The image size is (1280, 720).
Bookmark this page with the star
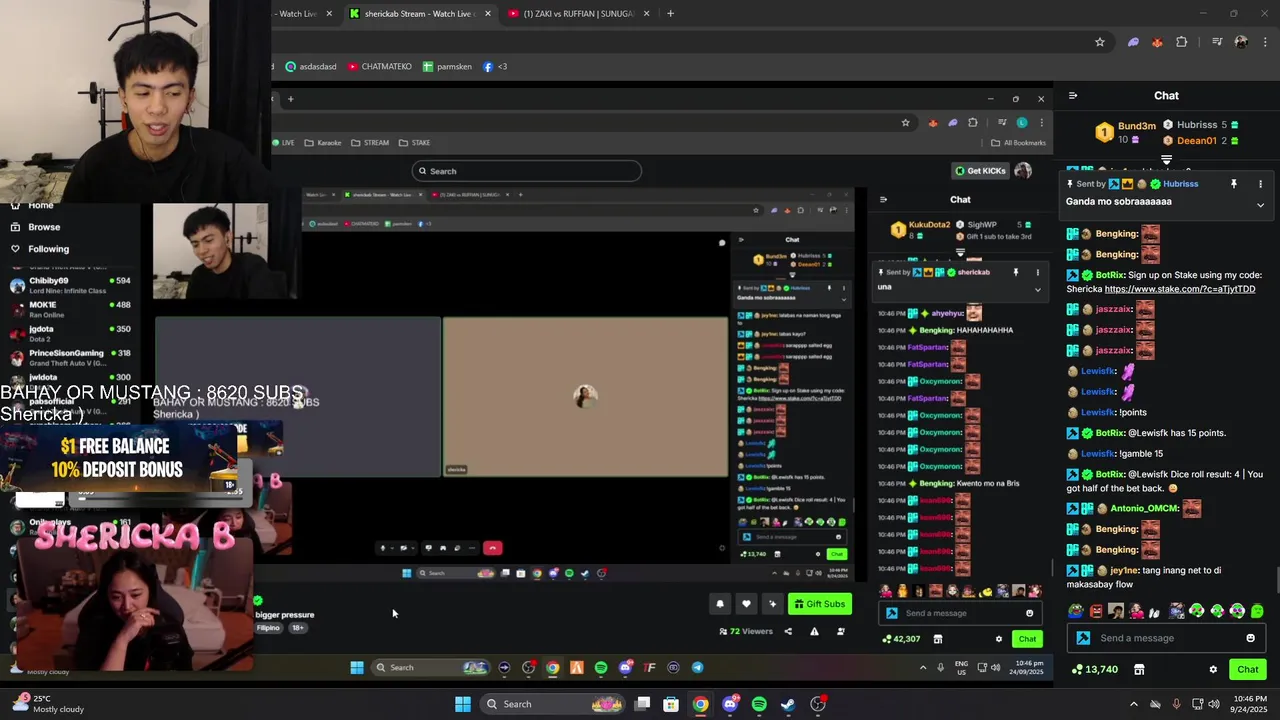click(x=1100, y=42)
